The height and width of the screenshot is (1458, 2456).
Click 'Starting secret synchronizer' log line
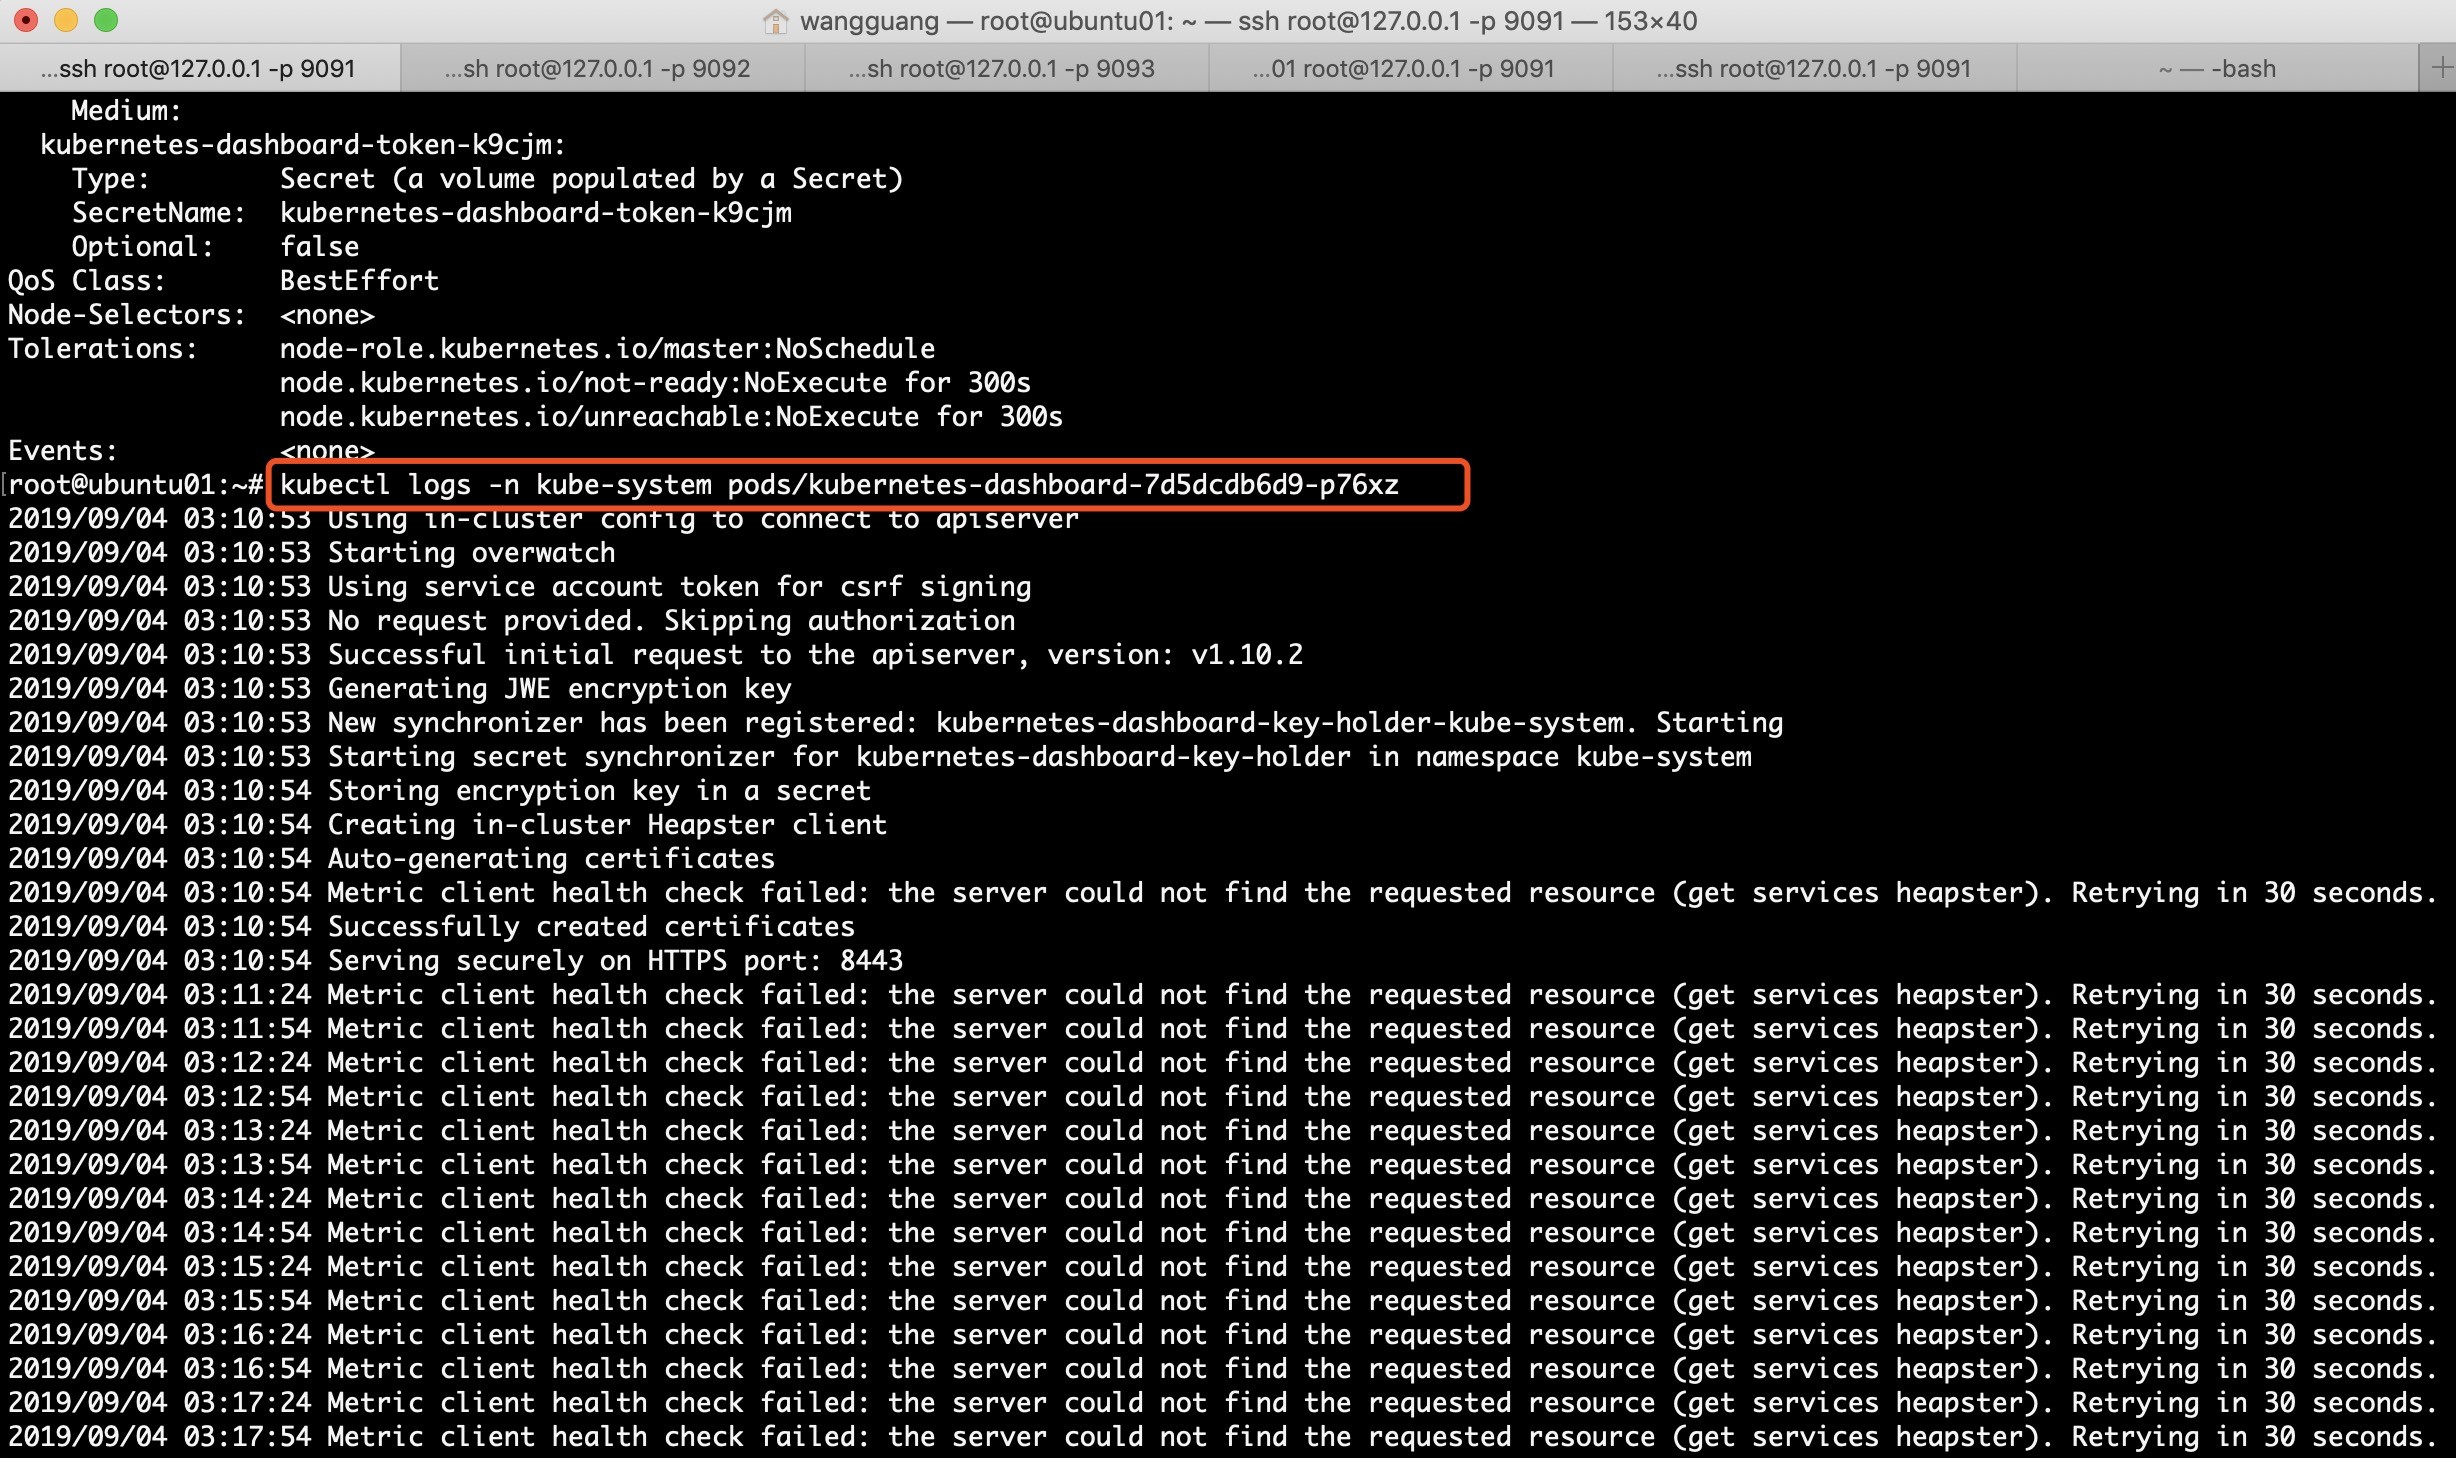click(x=880, y=757)
